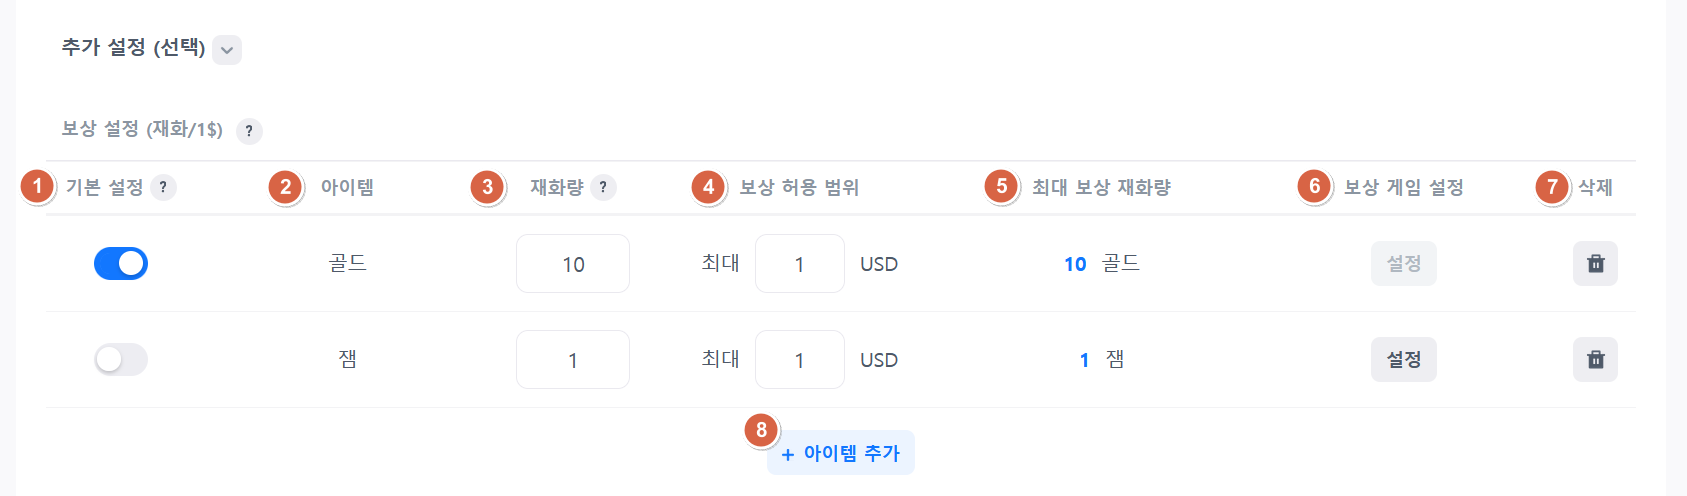Click the plus icon in 아이템 추가
The width and height of the screenshot is (1687, 496).
point(788,454)
